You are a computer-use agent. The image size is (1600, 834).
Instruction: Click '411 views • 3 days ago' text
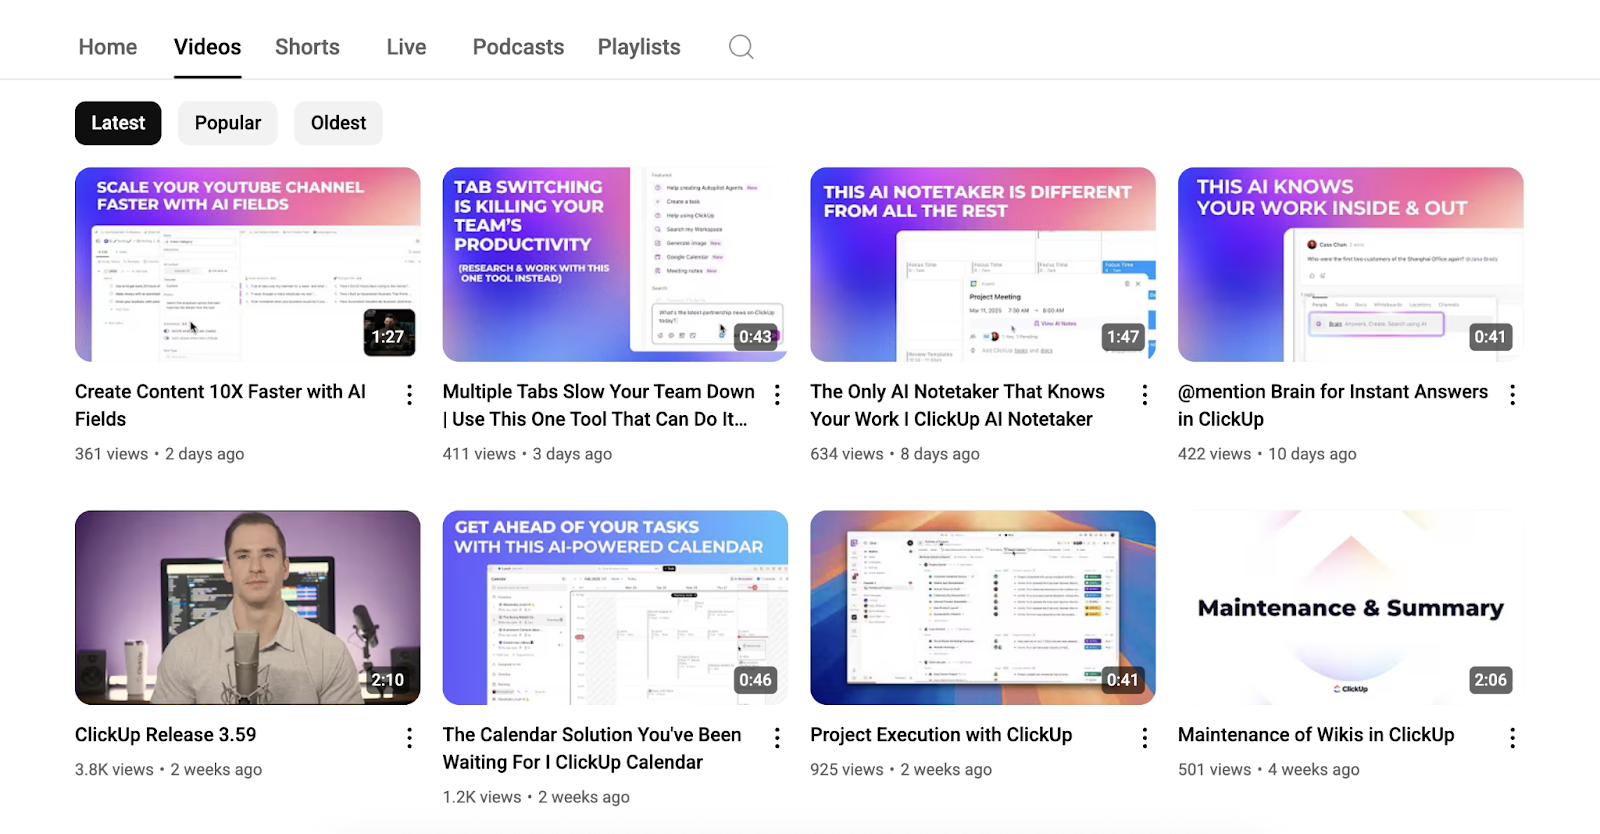click(527, 454)
